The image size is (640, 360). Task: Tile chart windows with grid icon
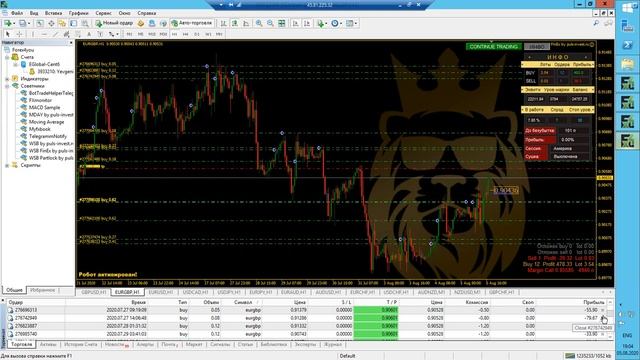click(282, 24)
